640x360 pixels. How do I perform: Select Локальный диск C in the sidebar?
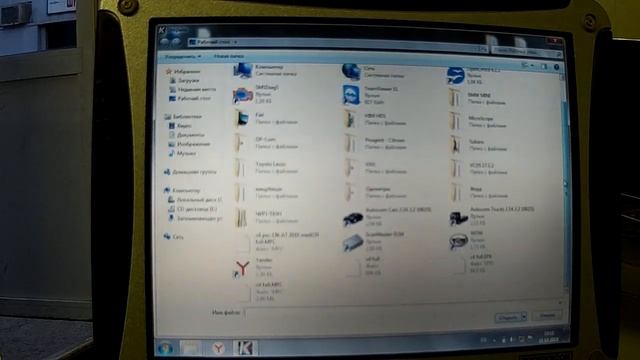(195, 200)
